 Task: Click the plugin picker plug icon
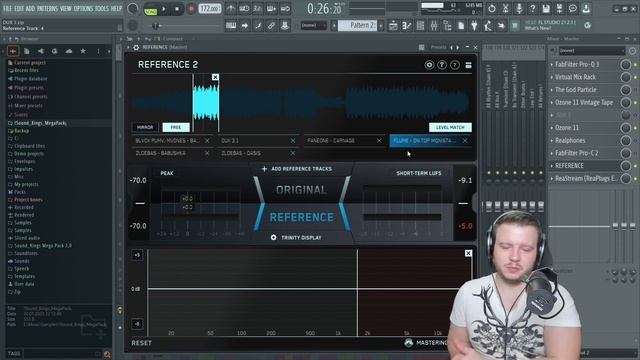click(x=474, y=26)
